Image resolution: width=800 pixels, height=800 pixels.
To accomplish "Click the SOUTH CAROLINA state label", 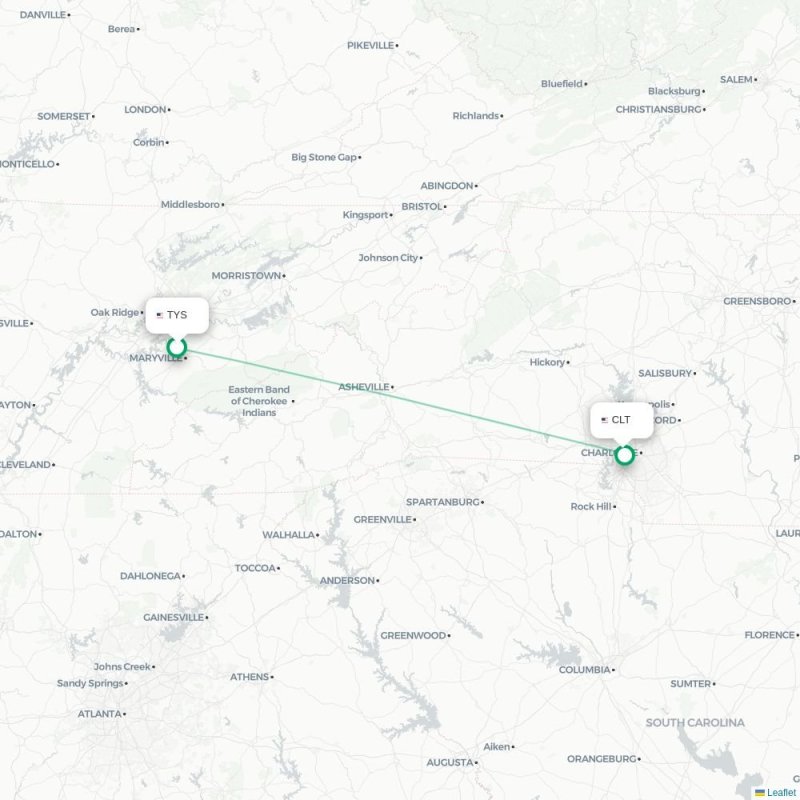I will click(x=695, y=722).
